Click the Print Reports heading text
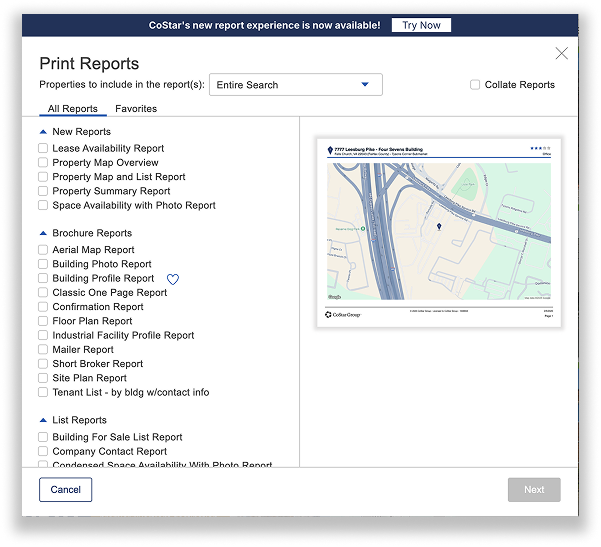 tap(89, 63)
